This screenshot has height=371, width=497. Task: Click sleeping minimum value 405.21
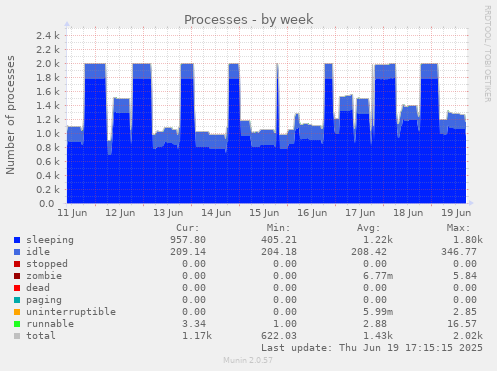279,240
